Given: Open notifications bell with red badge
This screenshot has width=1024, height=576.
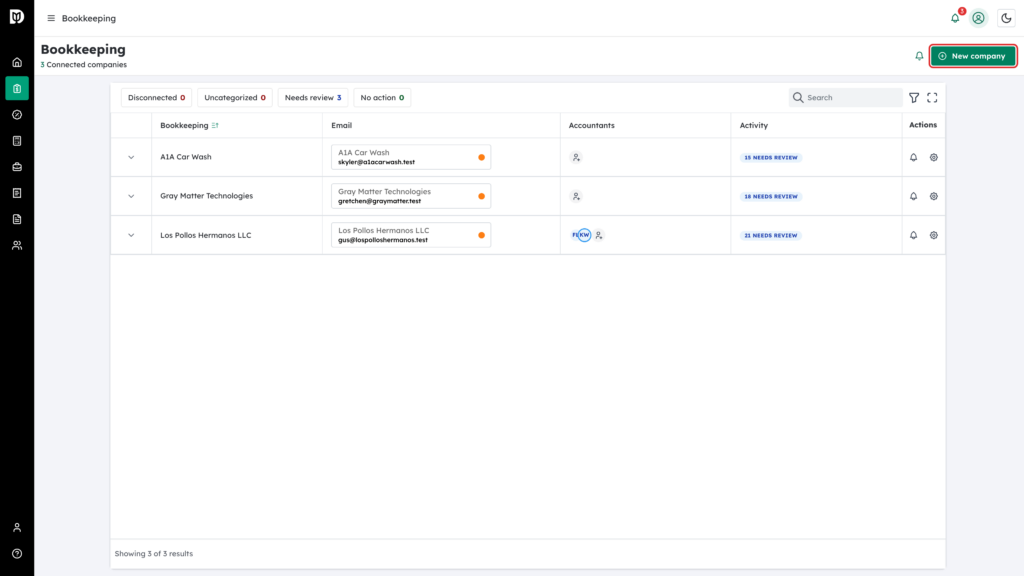Looking at the screenshot, I should [956, 17].
